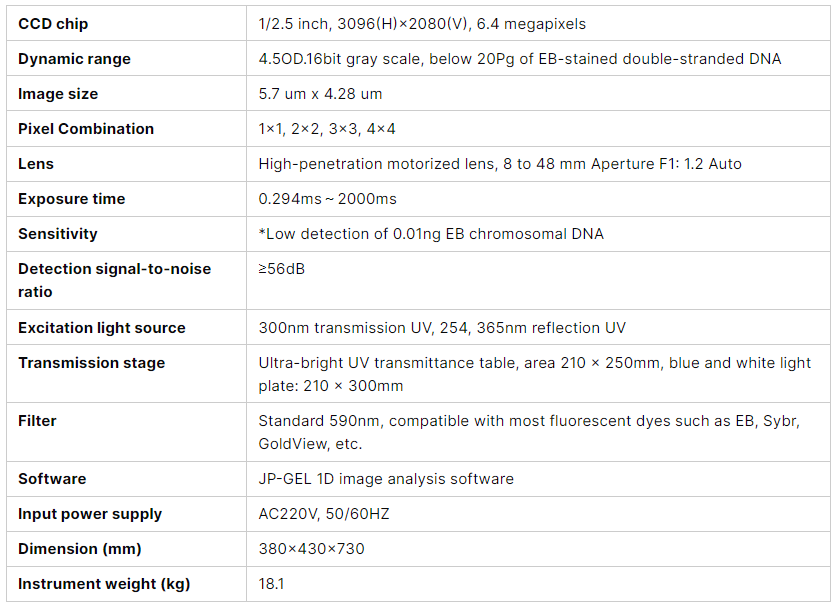This screenshot has height=608, width=837.
Task: Click the Dimension (mm) value 380×430×730
Action: click(x=311, y=549)
